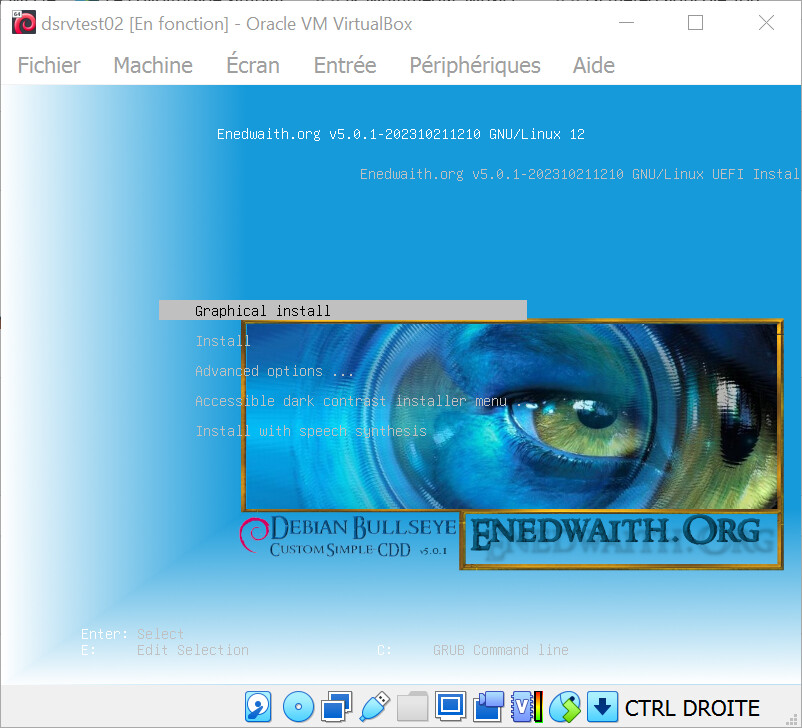Select Accessible dark contrast installer menu
Screen dimensions: 802x728
358,401
